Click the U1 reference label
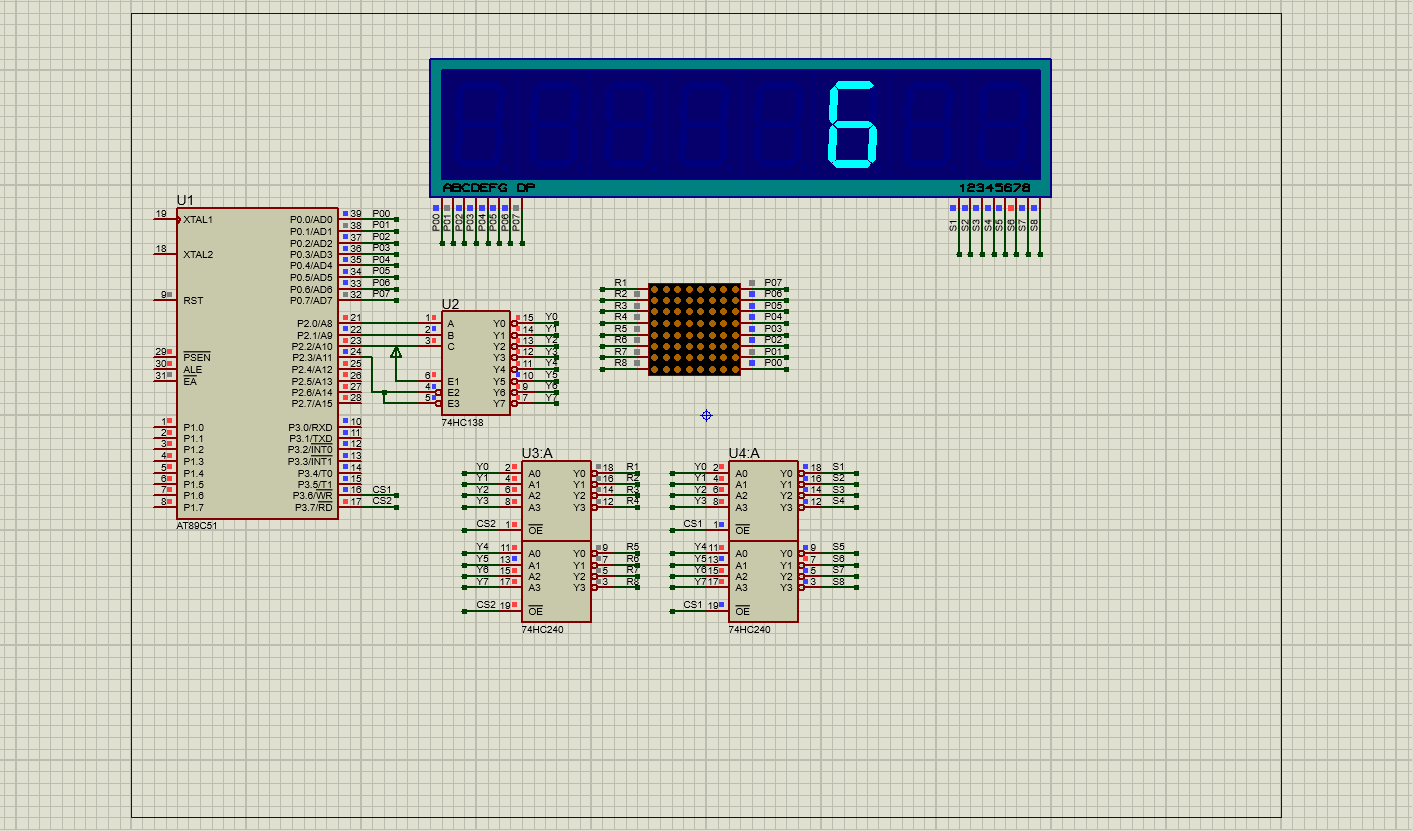1413x831 pixels. (x=185, y=200)
